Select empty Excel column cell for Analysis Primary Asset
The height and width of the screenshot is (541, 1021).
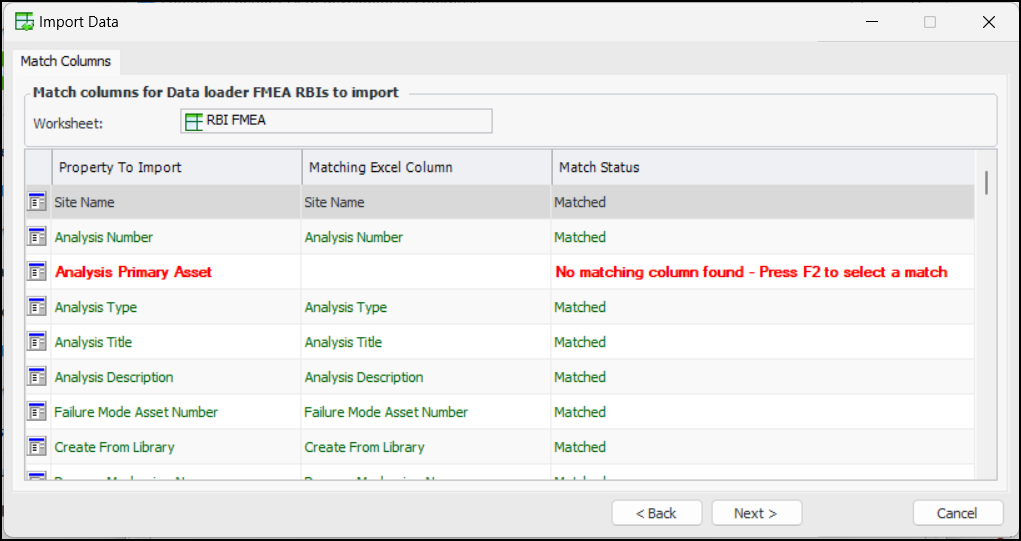click(x=426, y=272)
